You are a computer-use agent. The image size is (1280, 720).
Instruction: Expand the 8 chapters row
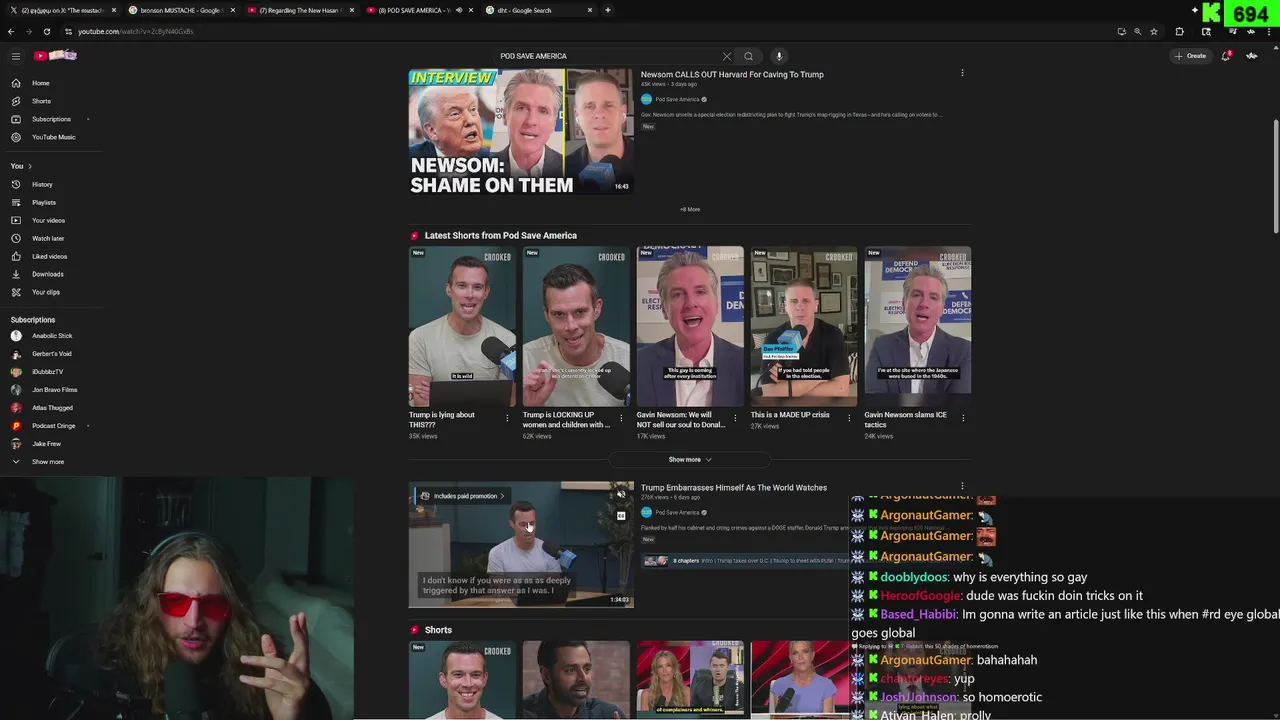745,561
